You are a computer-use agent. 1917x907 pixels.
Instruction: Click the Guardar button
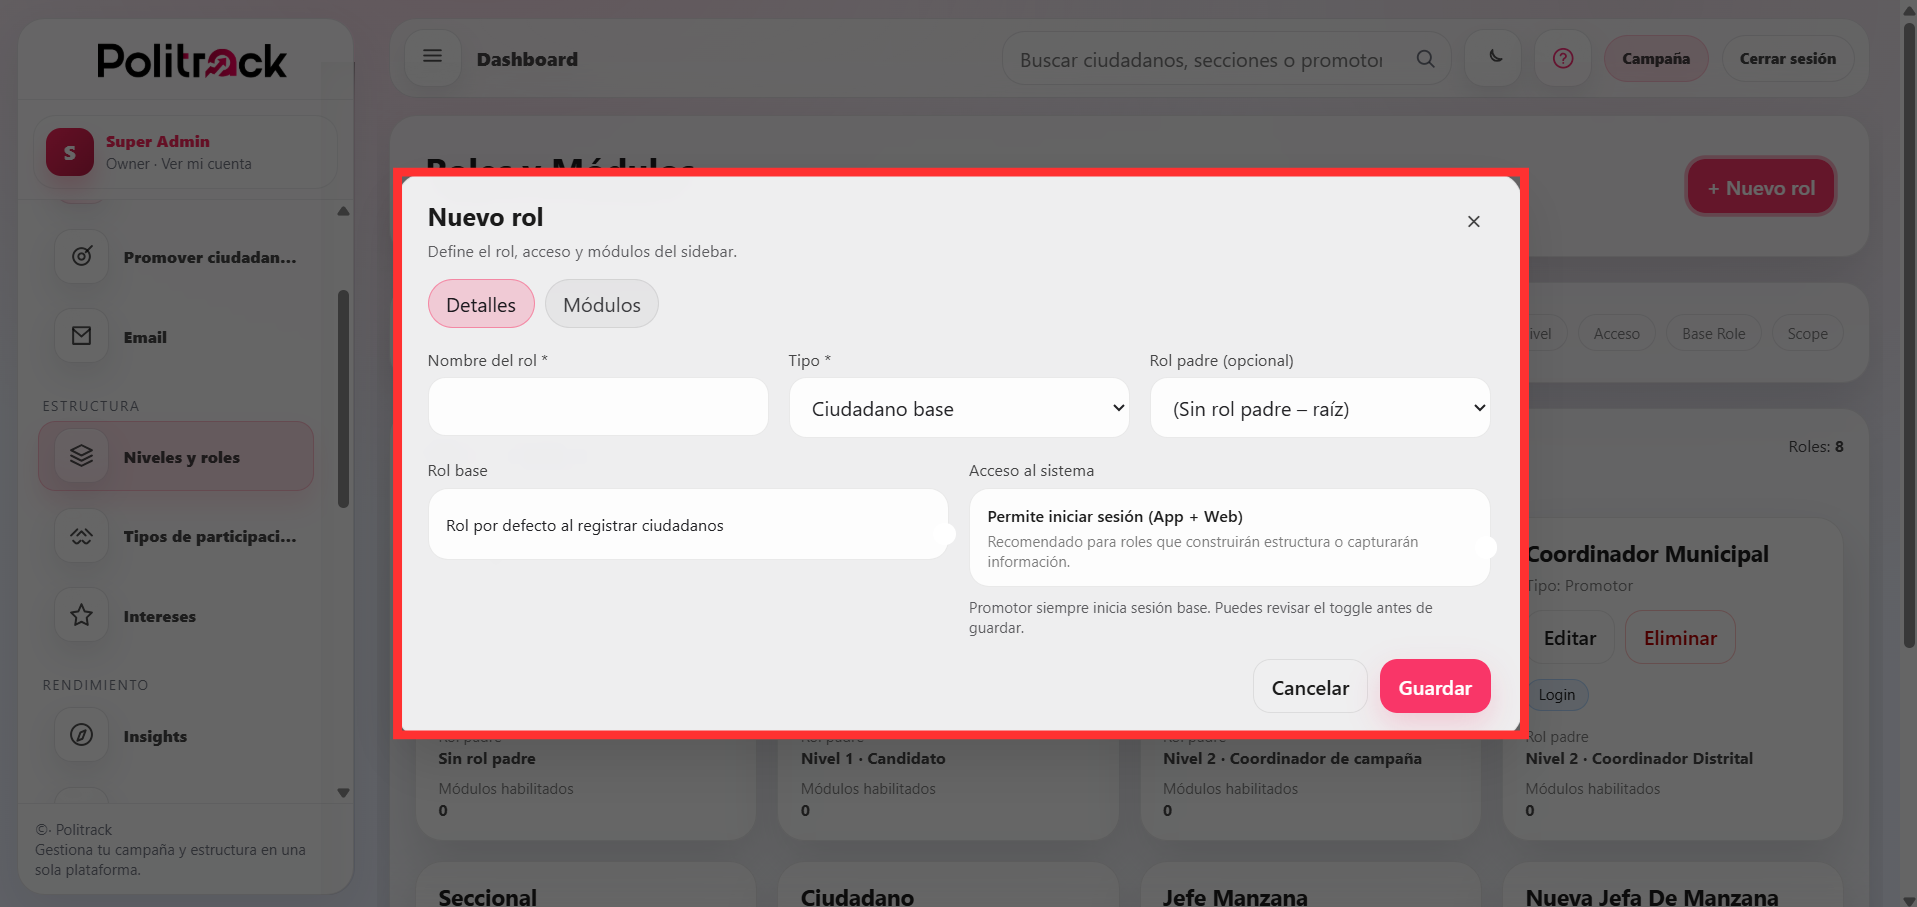[1434, 687]
